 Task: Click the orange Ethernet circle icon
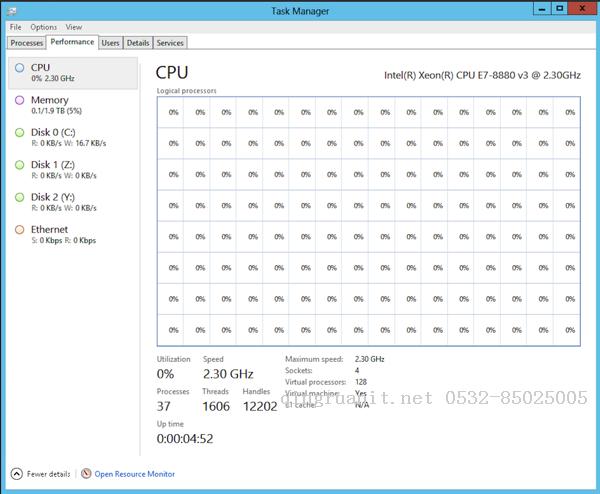20,229
